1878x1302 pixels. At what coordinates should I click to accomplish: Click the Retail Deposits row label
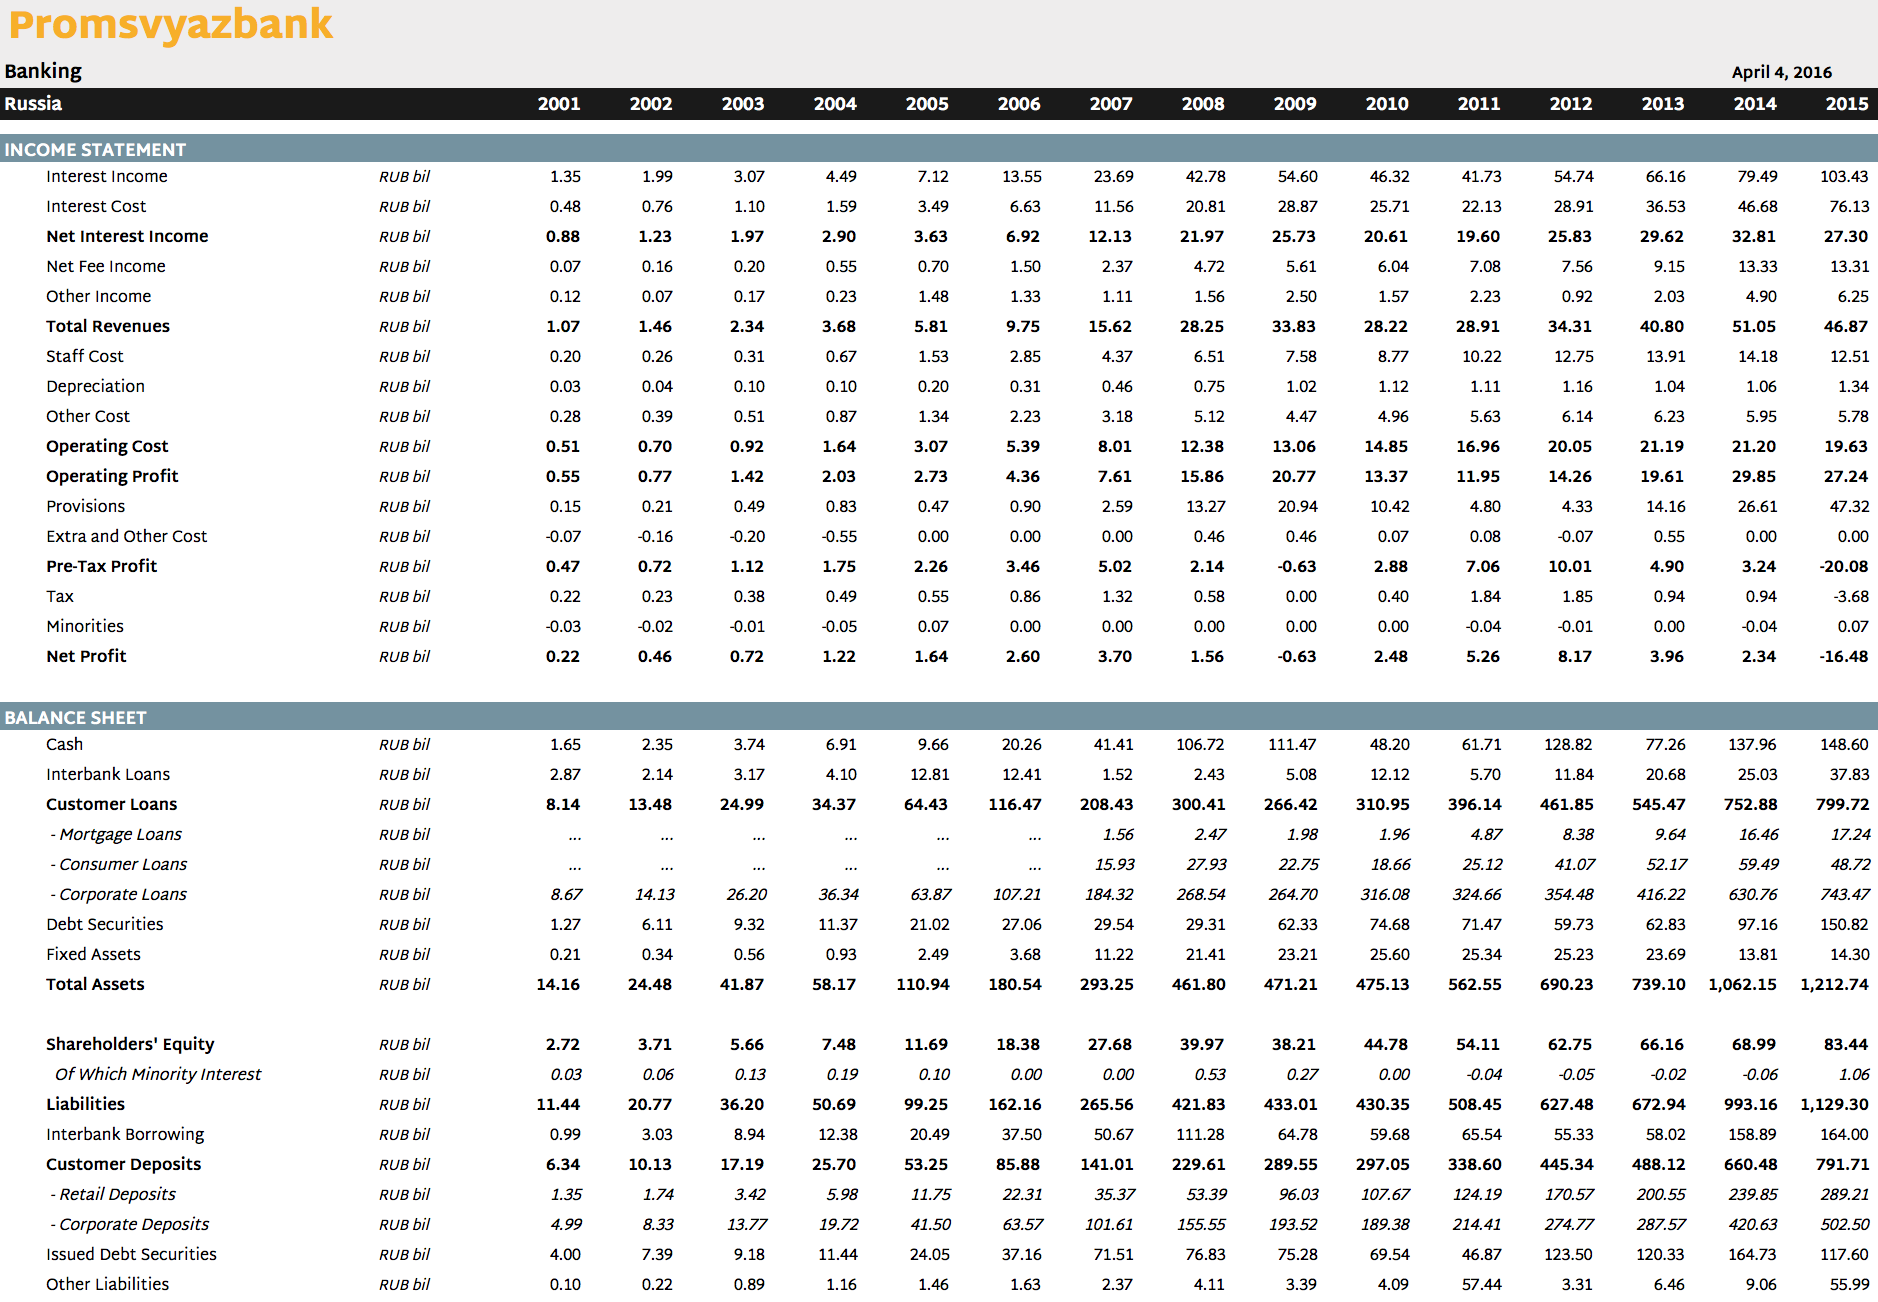point(113,1195)
